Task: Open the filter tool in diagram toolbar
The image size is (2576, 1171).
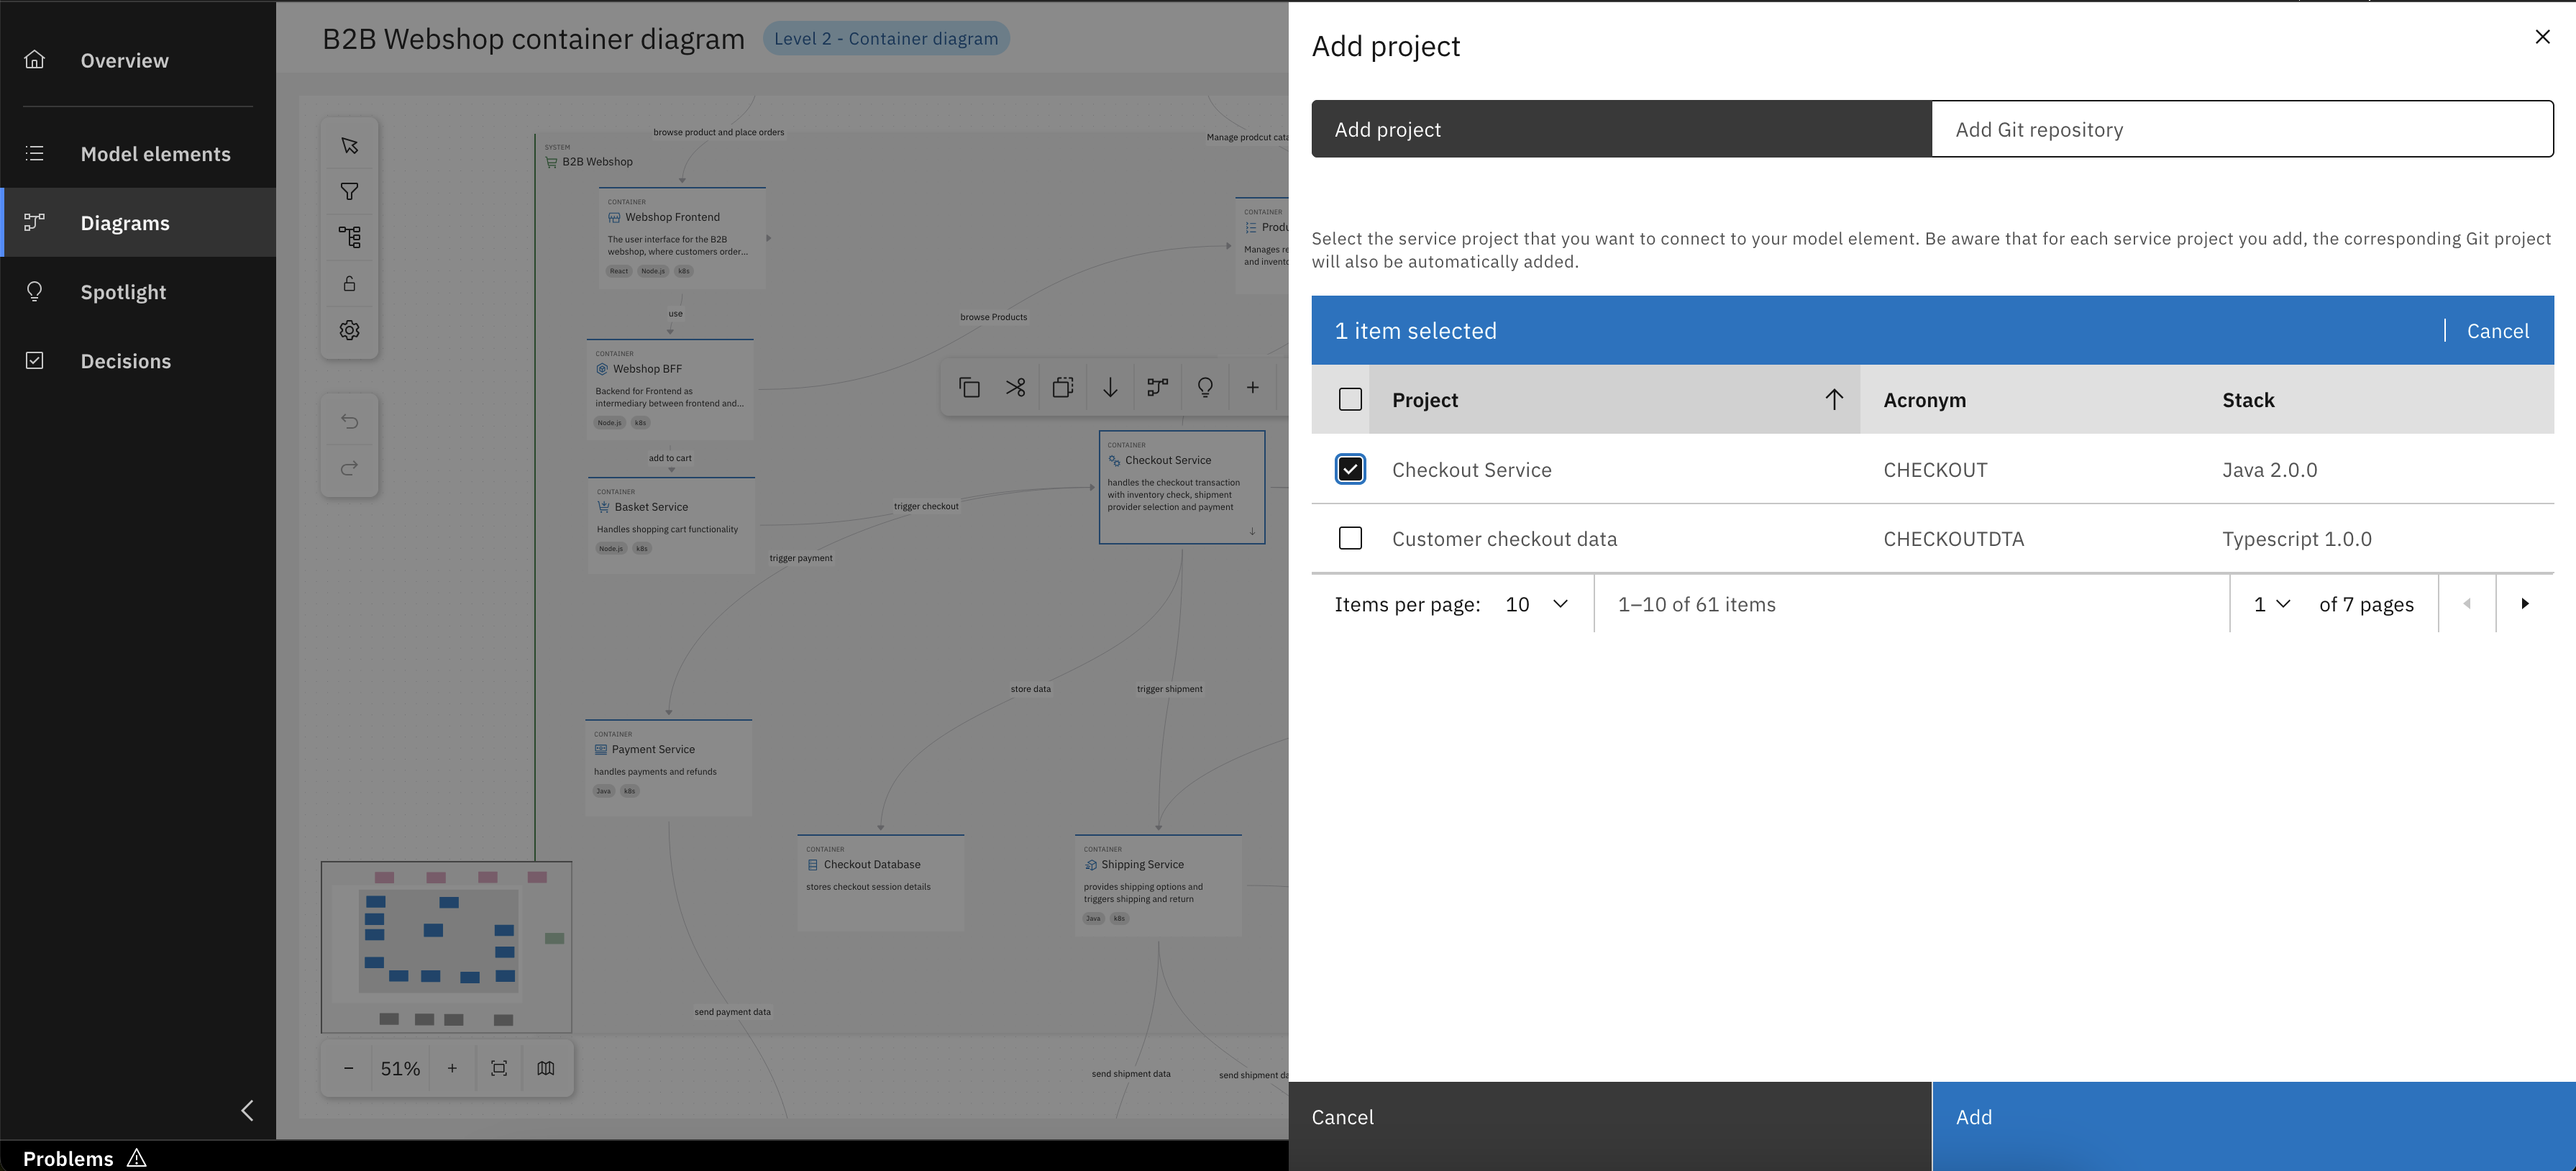Action: 349,192
